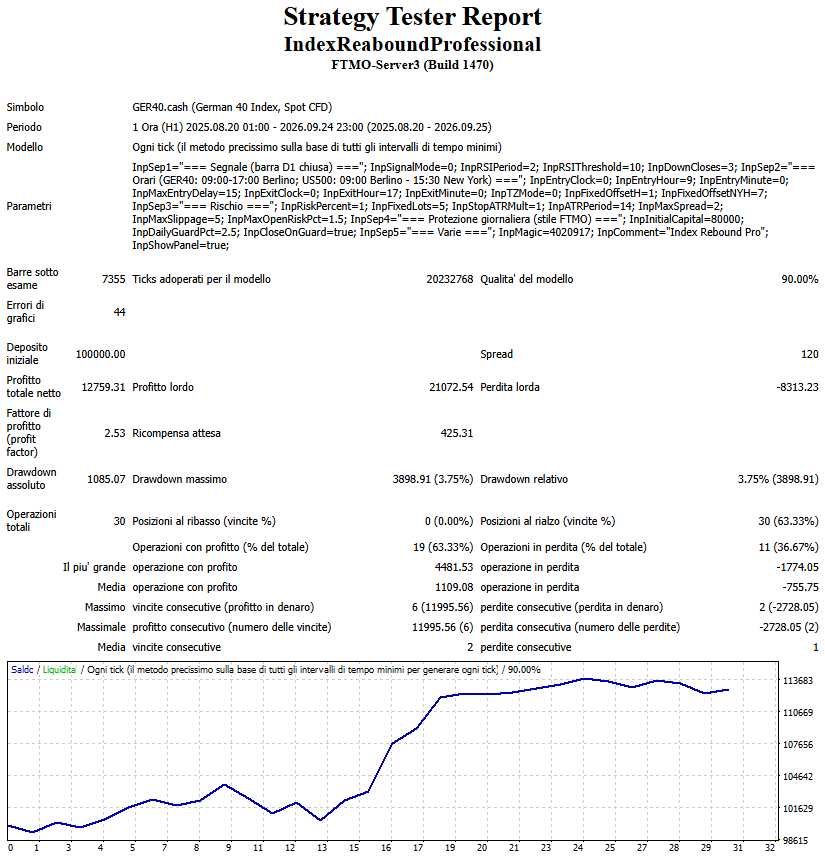Viewport: 825px width, 859px height.
Task: Click the 'Drawdown assoluto' label
Action: click(32, 479)
